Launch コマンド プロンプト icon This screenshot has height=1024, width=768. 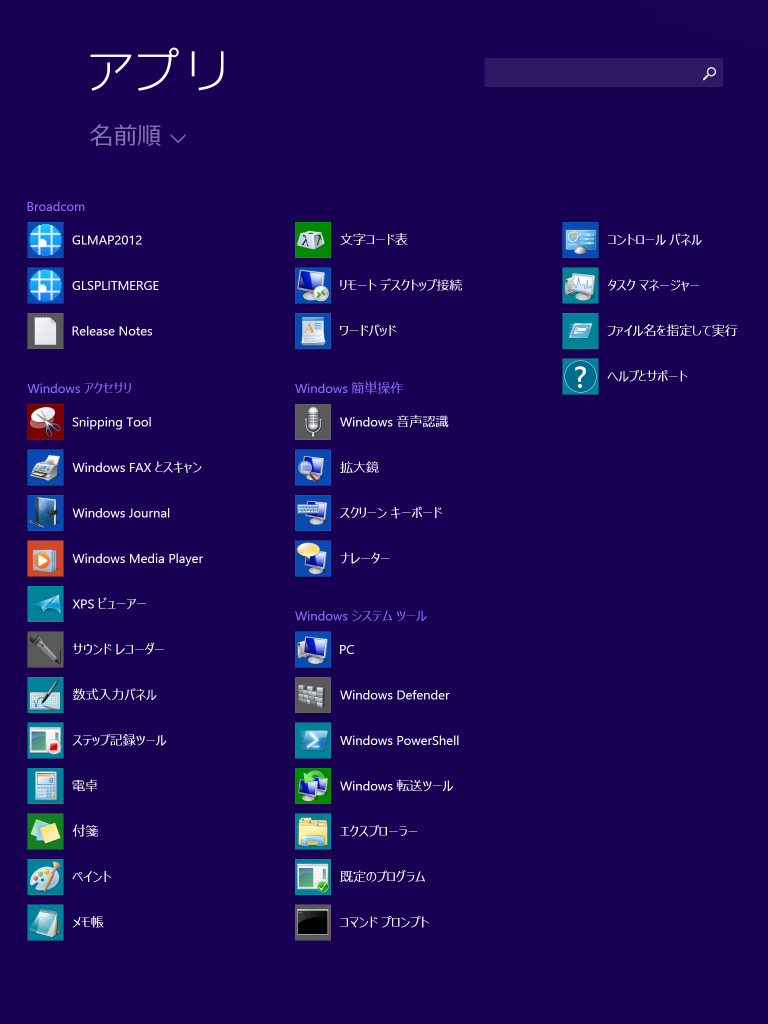click(x=313, y=922)
